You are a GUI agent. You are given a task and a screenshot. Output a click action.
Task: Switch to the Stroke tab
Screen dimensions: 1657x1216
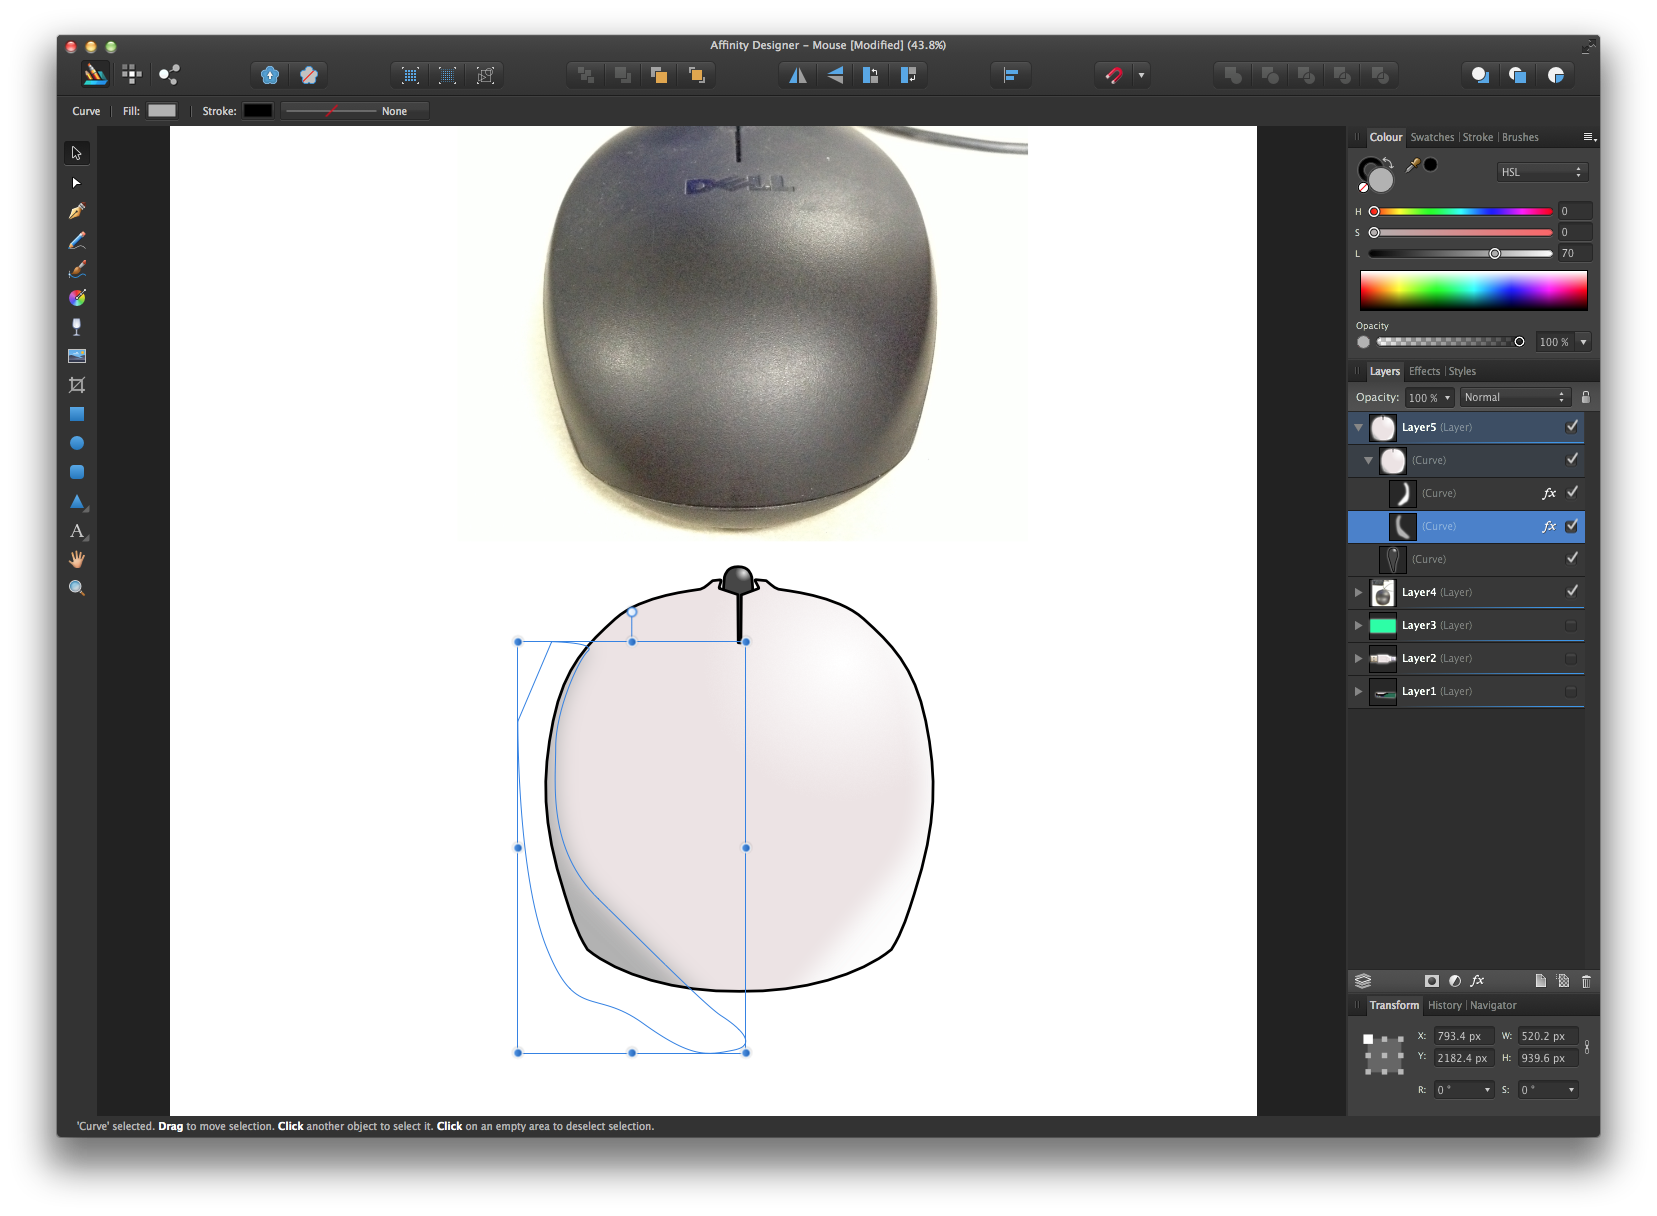(x=1478, y=137)
